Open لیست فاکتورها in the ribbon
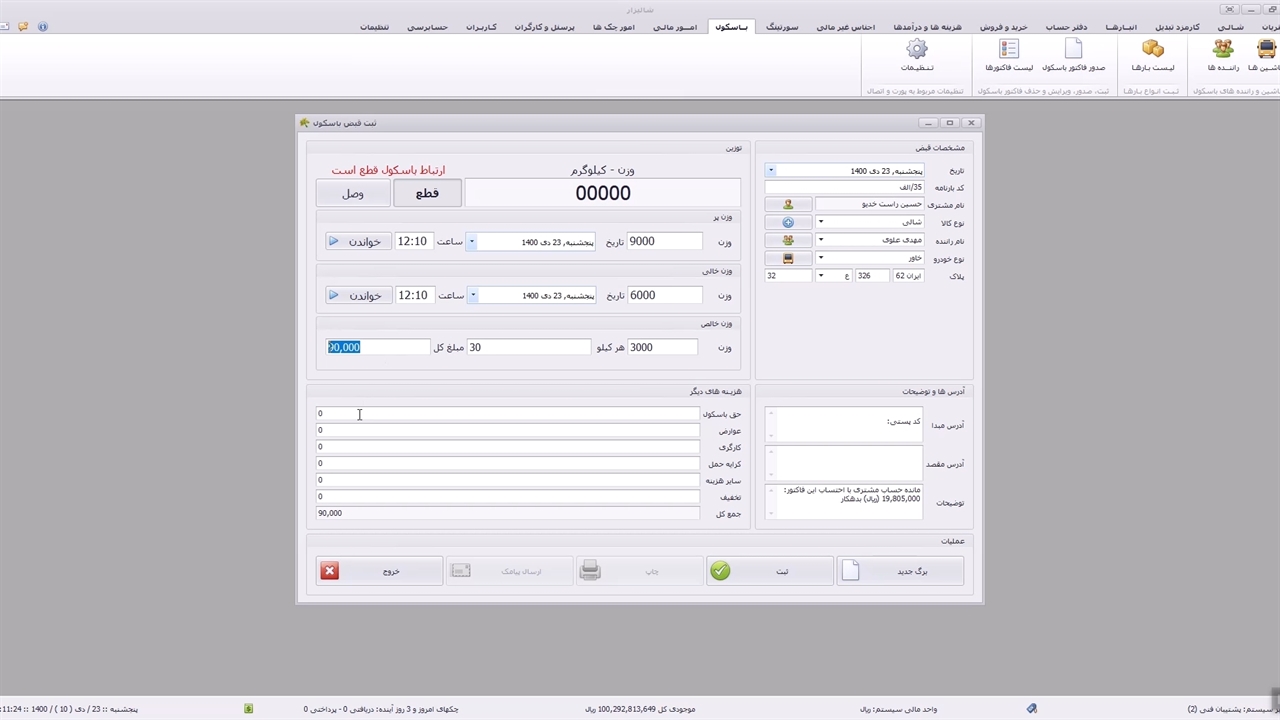The height and width of the screenshot is (720, 1280). point(1009,50)
